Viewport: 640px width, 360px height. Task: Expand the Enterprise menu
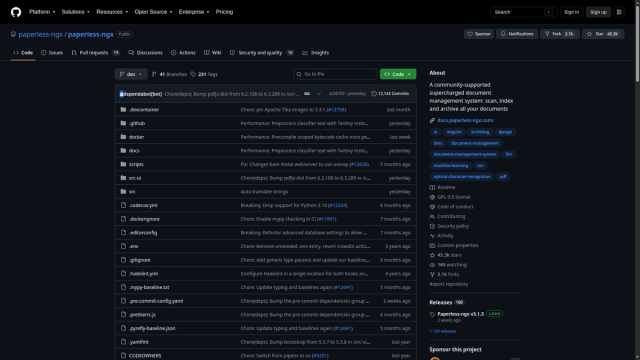[194, 12]
